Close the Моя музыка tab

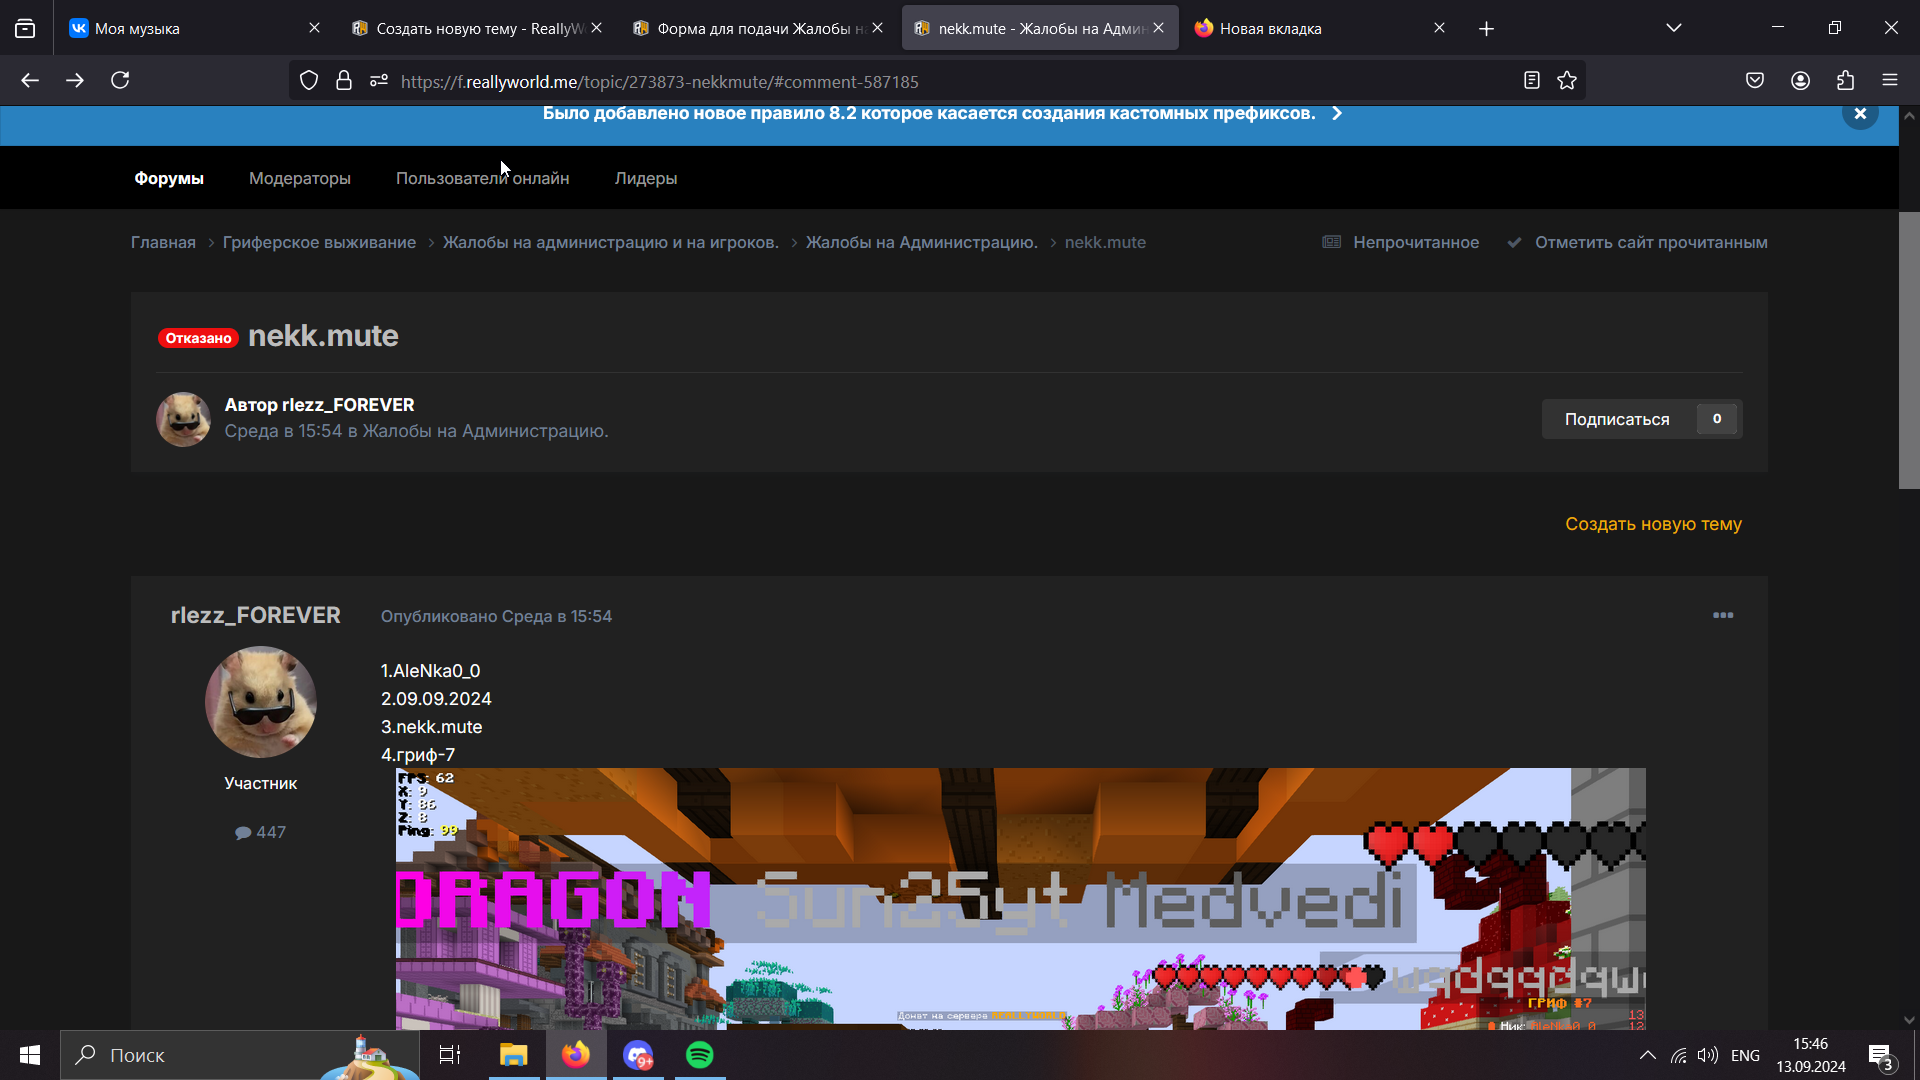point(314,28)
